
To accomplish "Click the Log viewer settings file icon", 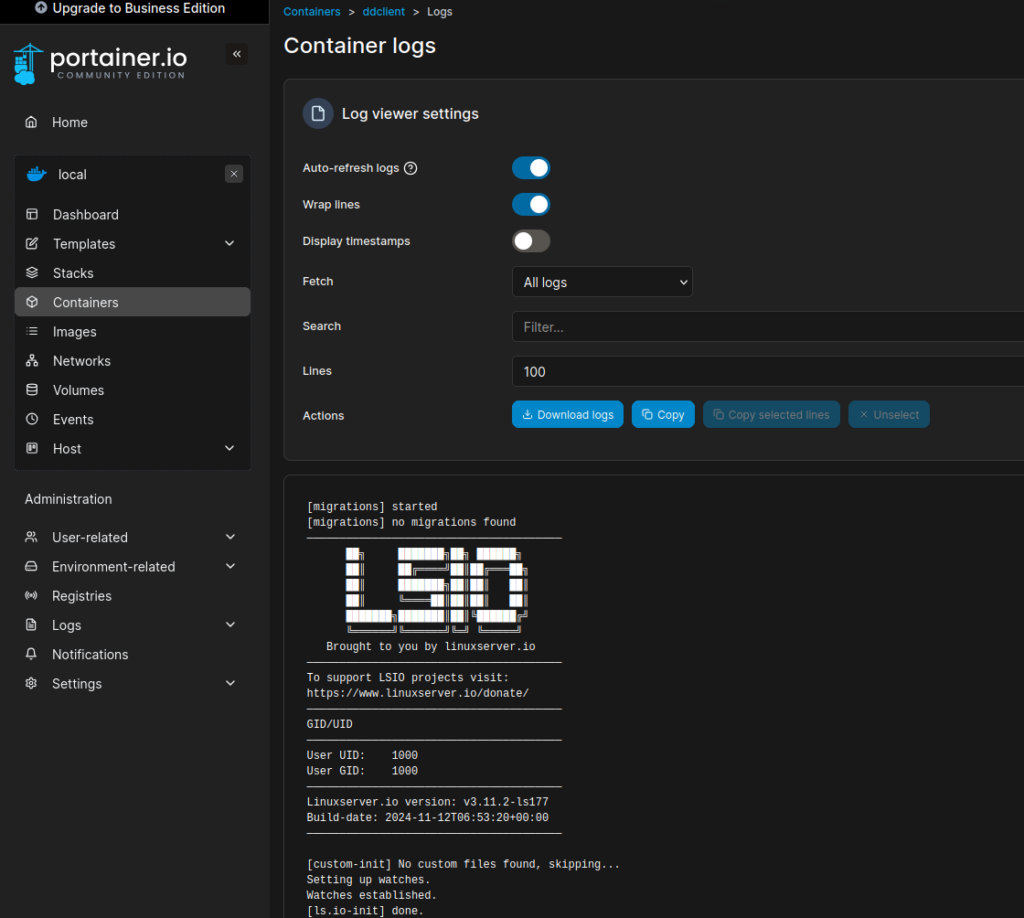I will [318, 114].
